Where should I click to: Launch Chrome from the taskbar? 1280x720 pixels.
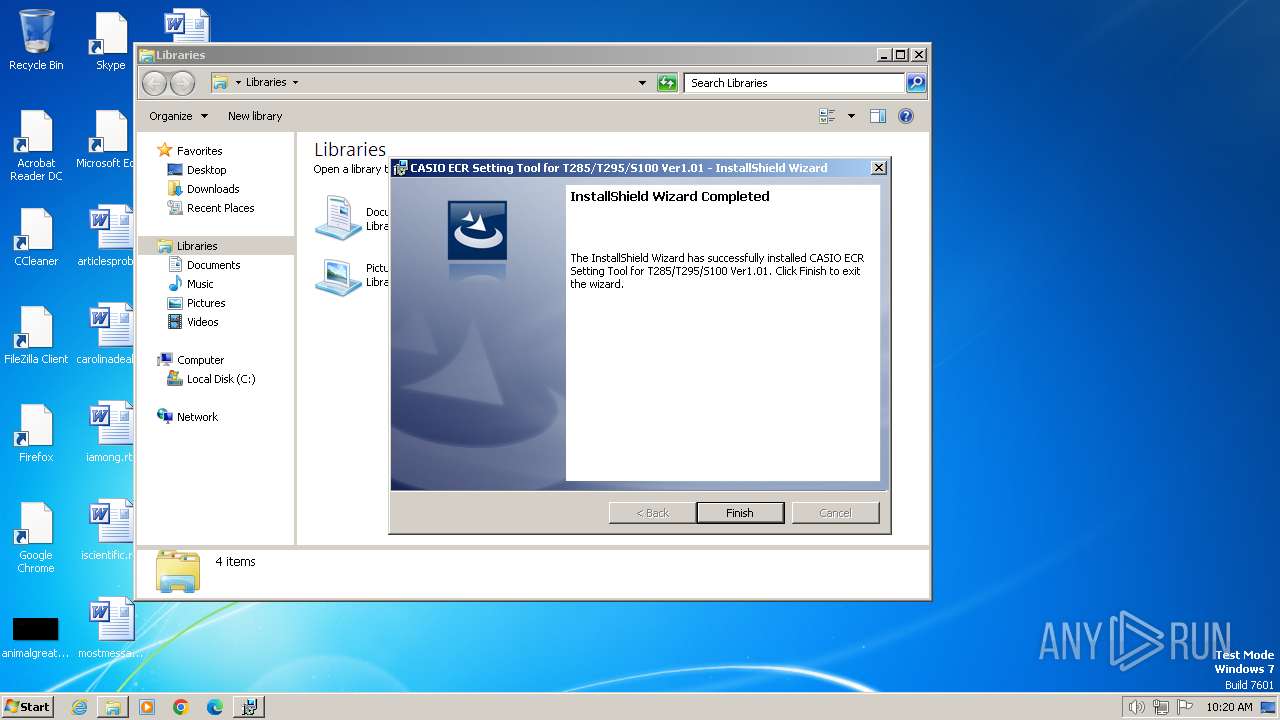pyautogui.click(x=181, y=707)
